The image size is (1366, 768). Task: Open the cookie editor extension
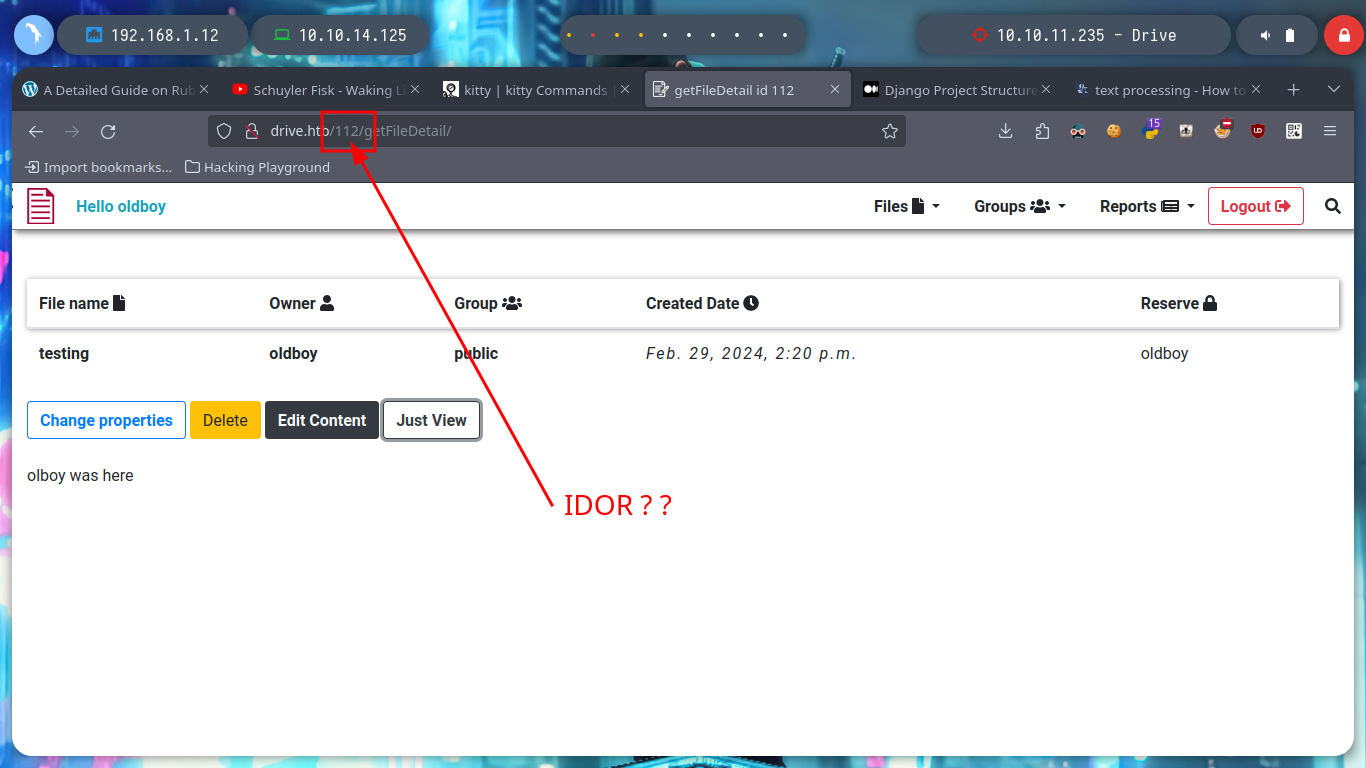[1113, 131]
